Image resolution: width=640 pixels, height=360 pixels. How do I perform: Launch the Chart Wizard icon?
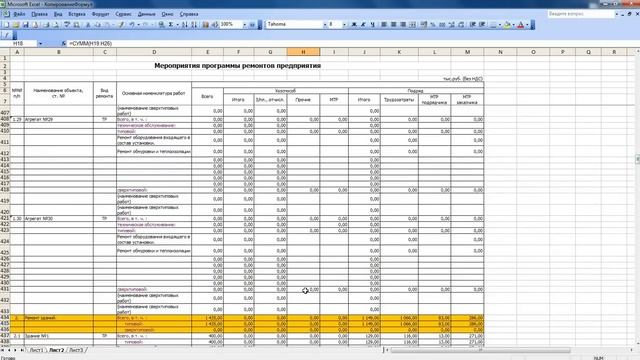pos(205,25)
